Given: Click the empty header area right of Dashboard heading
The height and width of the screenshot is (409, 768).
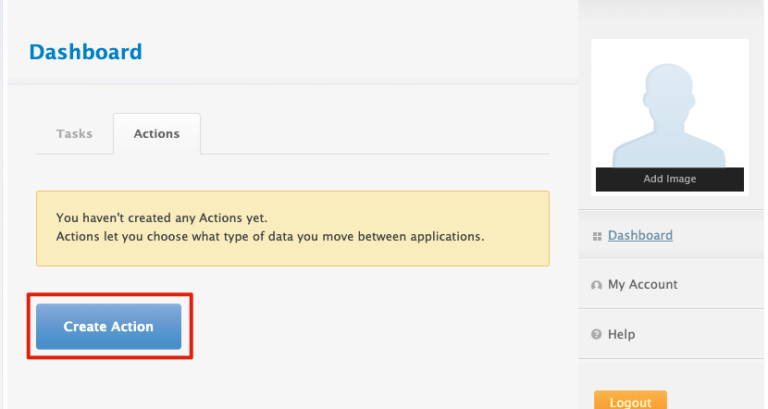Looking at the screenshot, I should coord(360,52).
